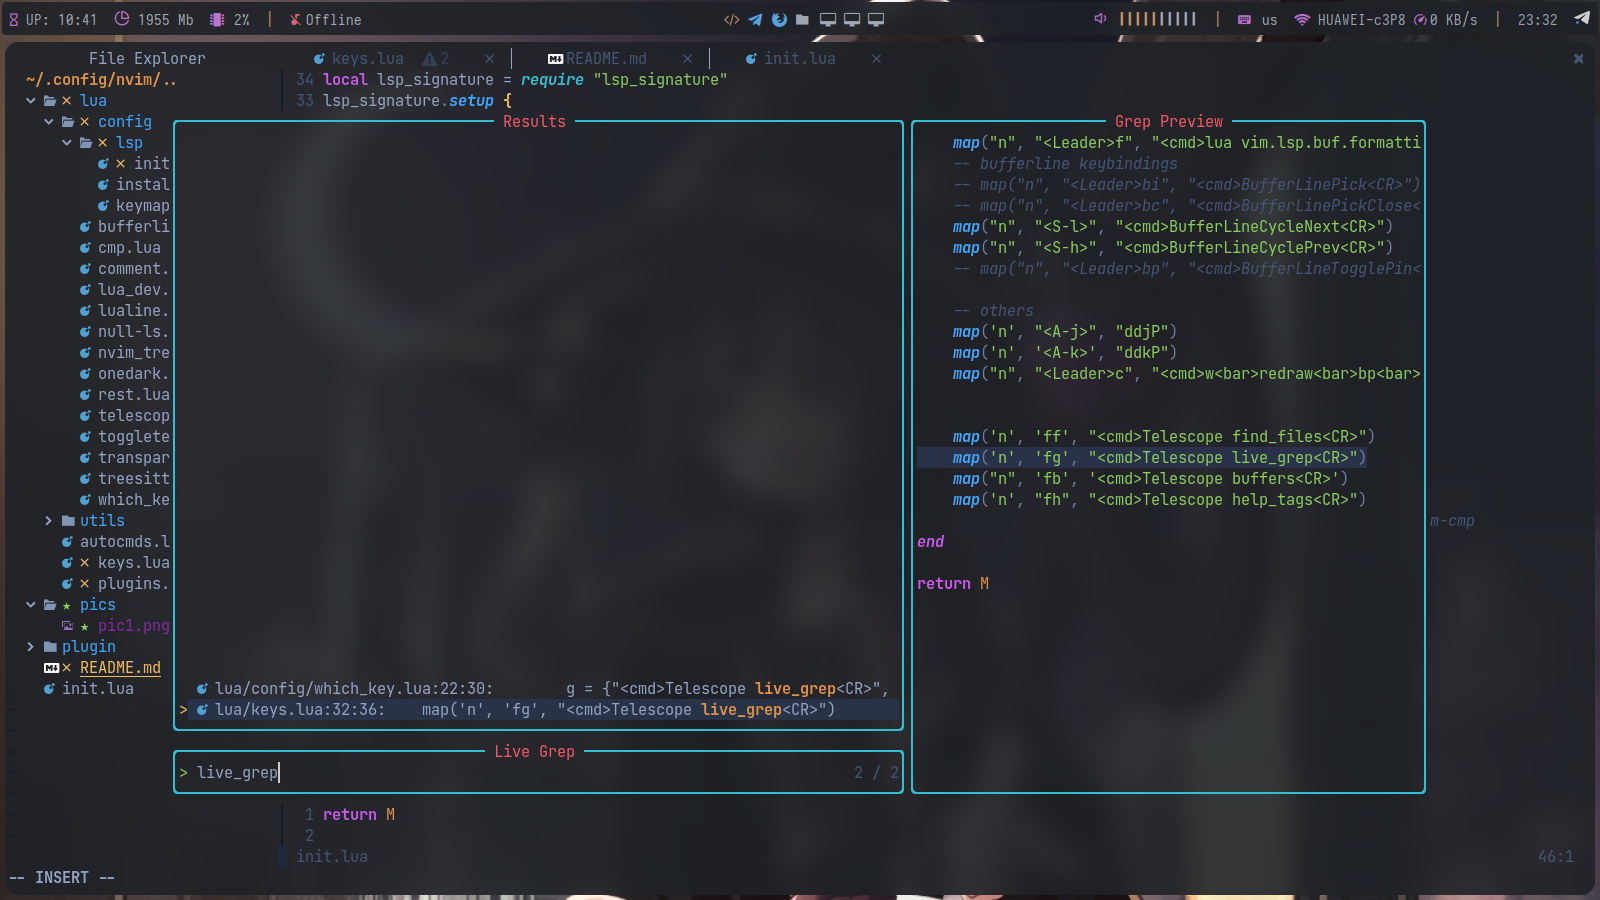
Task: Click the warning triangle on keys.lua tab
Action: [429, 59]
